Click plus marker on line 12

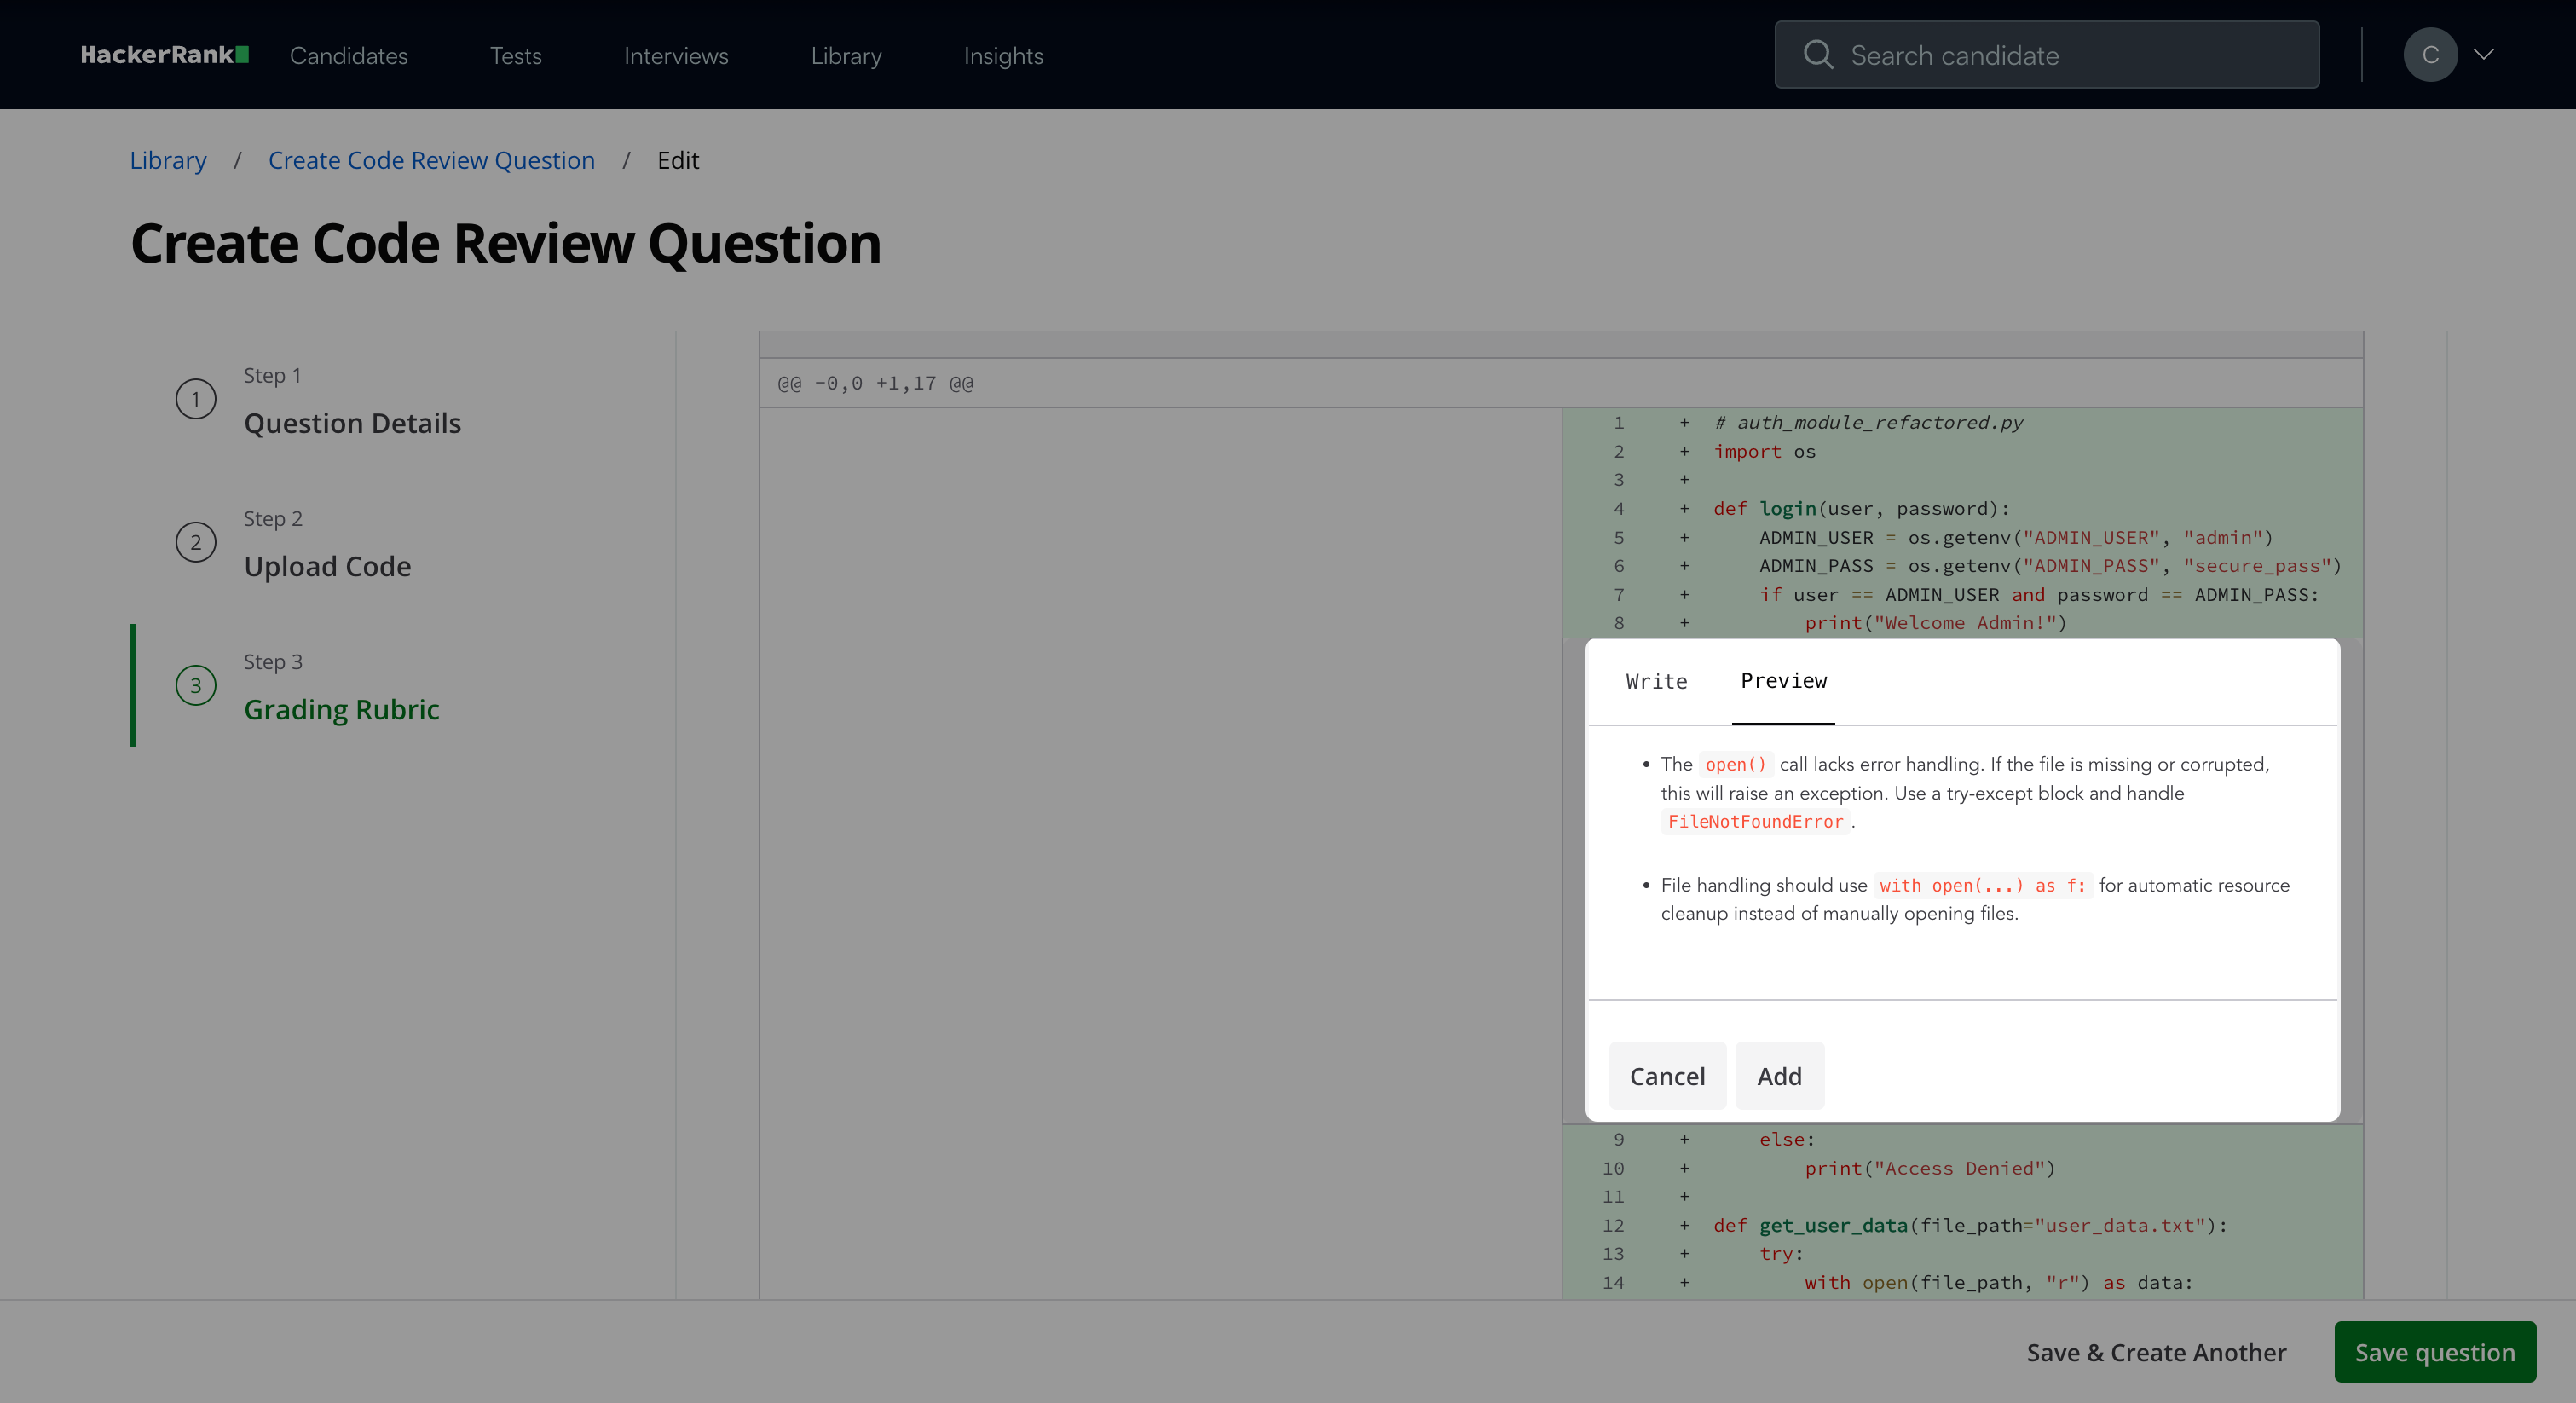[1684, 1225]
